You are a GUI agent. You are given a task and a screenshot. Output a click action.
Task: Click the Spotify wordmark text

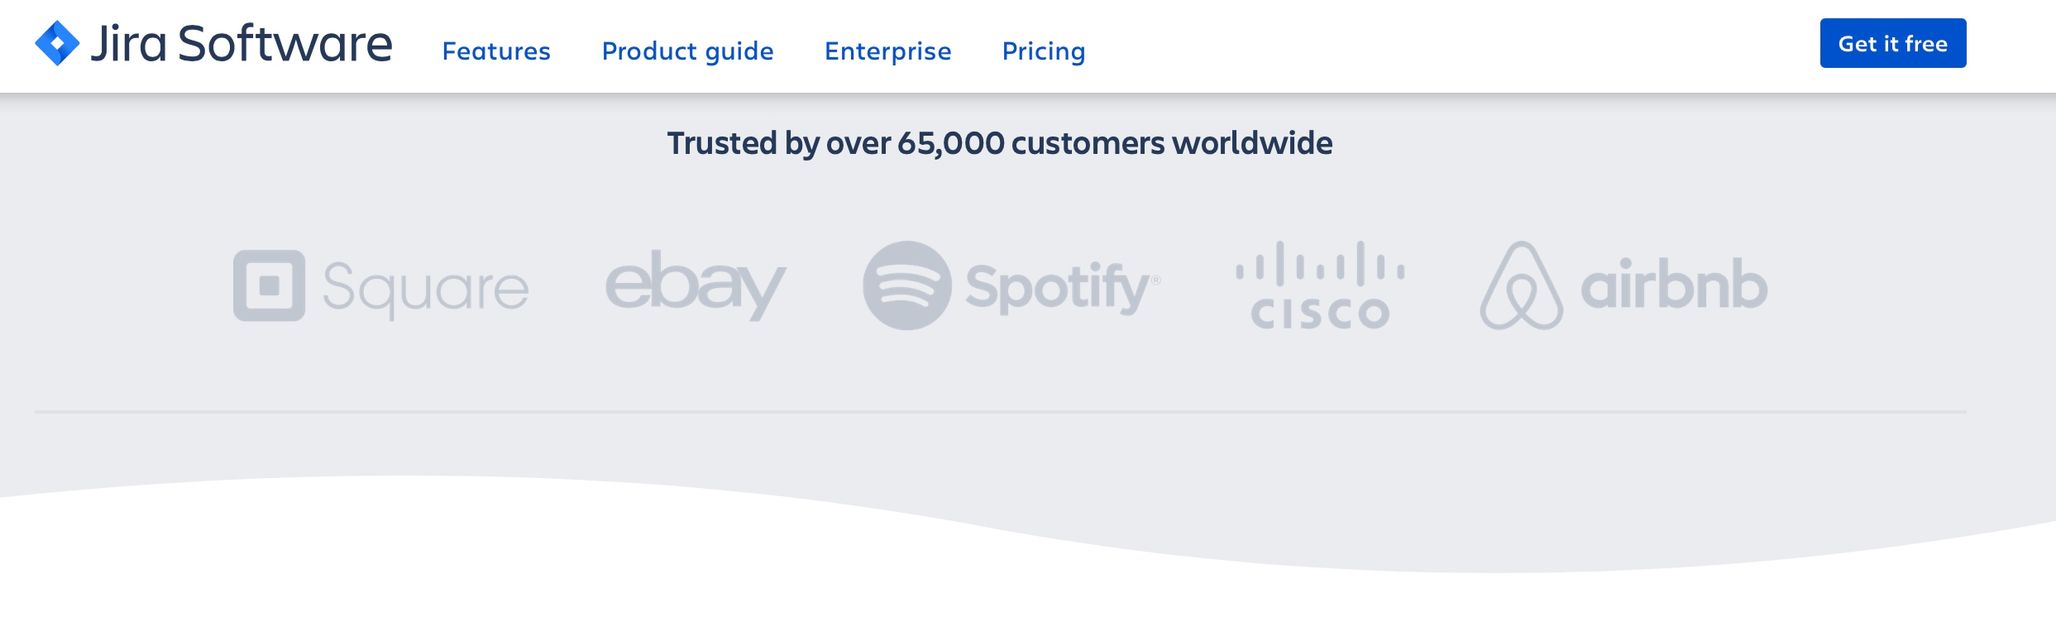click(1061, 288)
